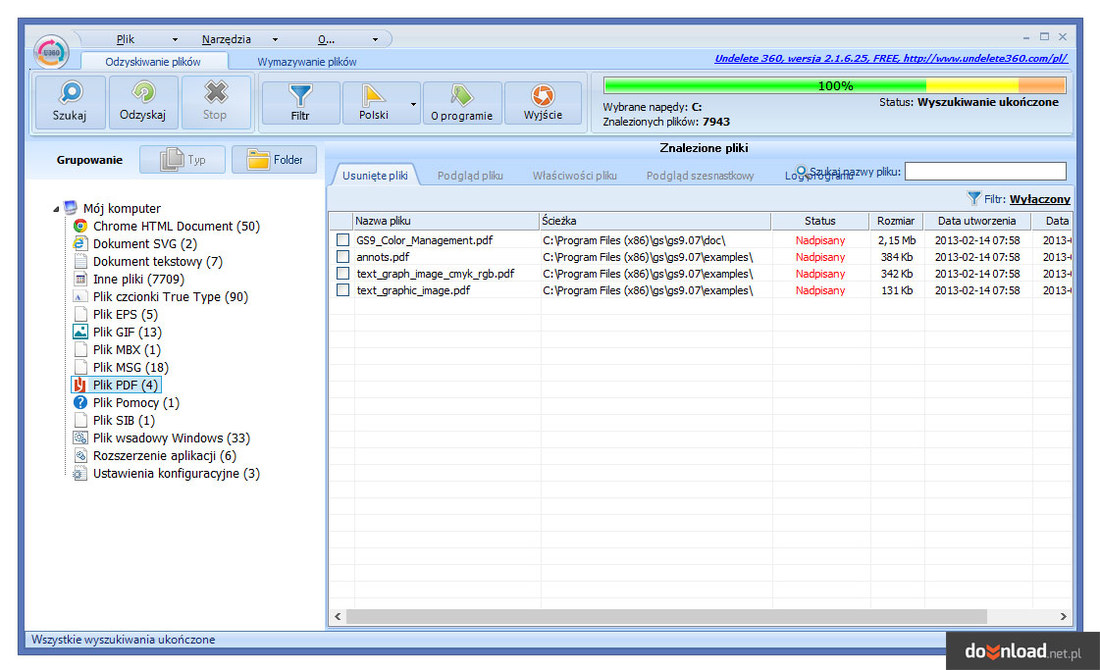Image resolution: width=1100 pixels, height=670 pixels.
Task: Click the Plik wsadowy Windows icon
Action: pos(81,438)
